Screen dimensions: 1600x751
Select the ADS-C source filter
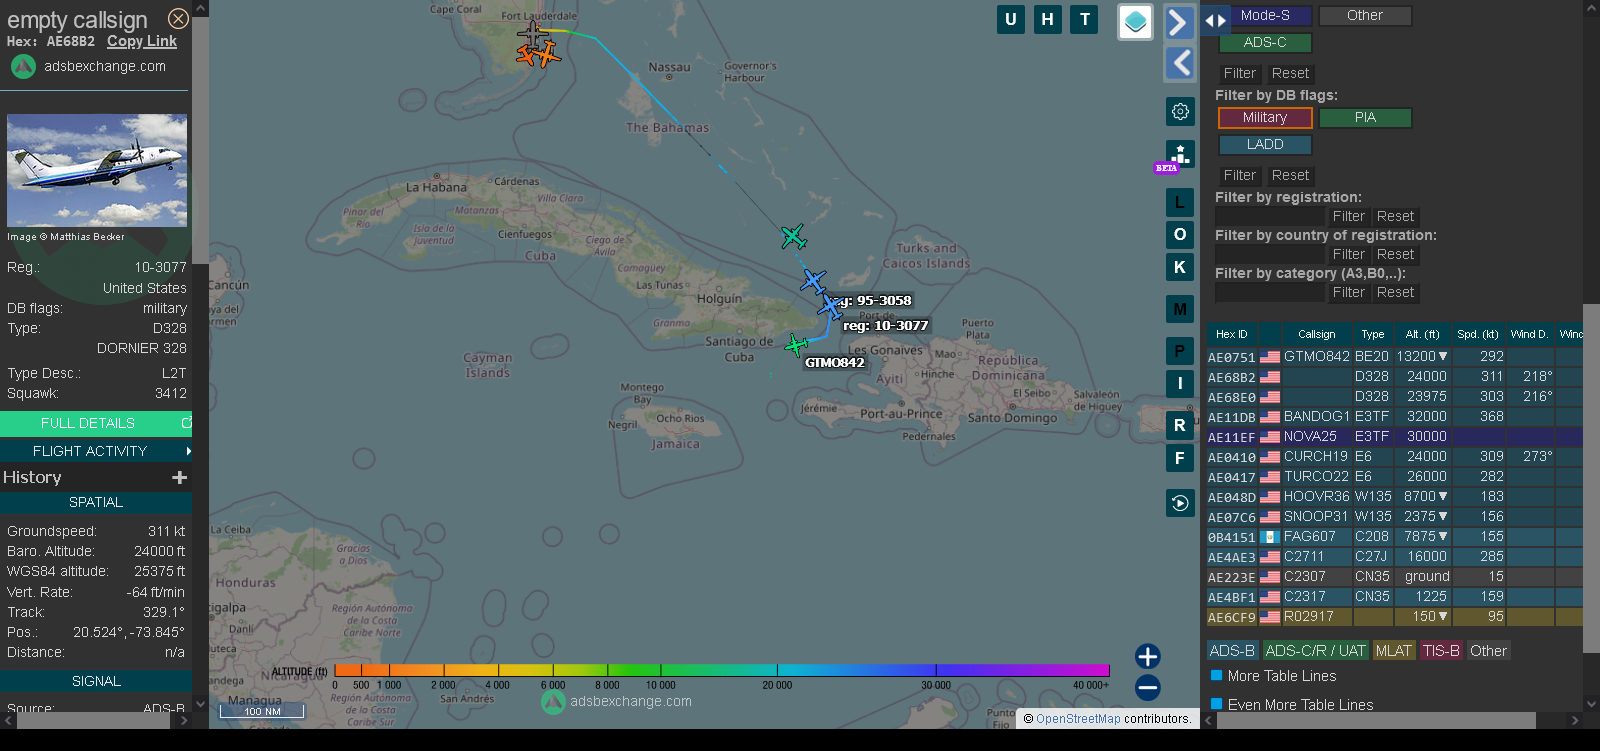coord(1265,43)
